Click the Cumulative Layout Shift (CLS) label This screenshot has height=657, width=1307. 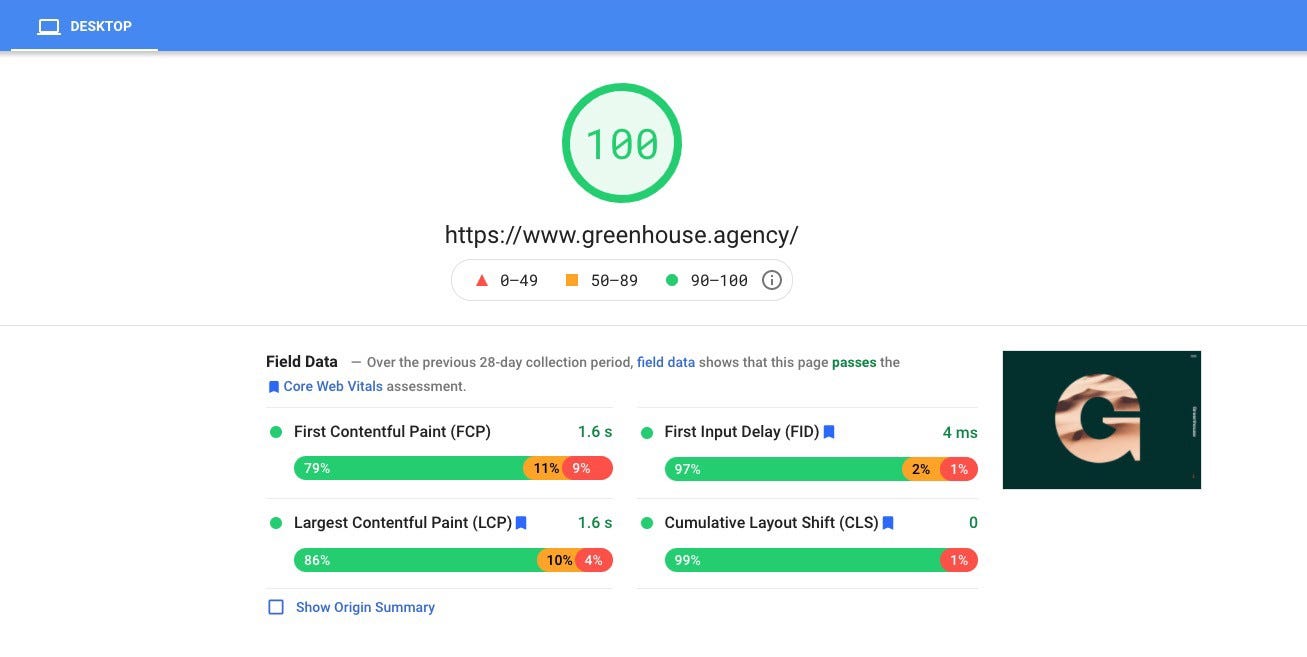[772, 523]
